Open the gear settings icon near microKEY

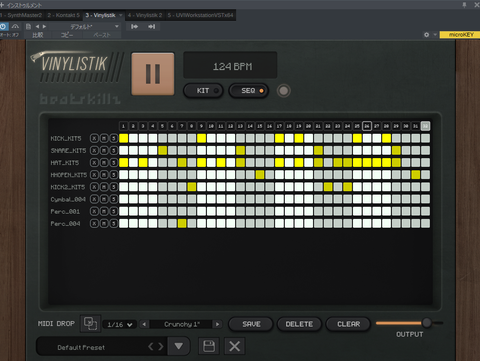point(426,35)
